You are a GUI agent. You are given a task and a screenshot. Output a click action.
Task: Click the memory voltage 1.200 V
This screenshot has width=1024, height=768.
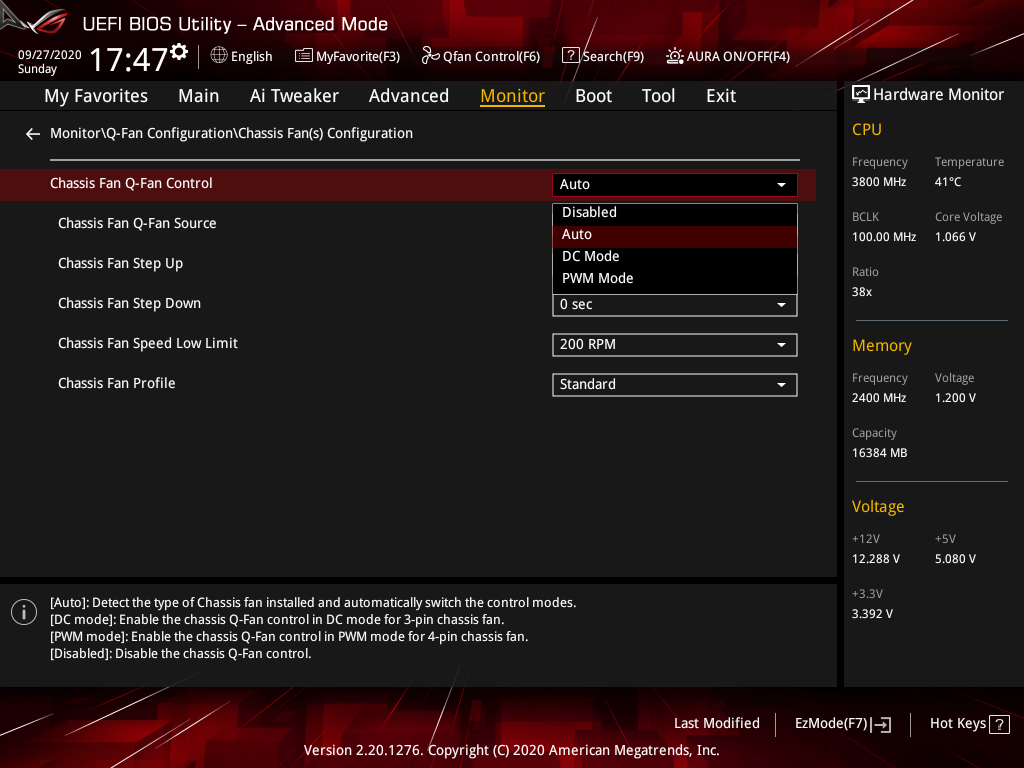[955, 398]
